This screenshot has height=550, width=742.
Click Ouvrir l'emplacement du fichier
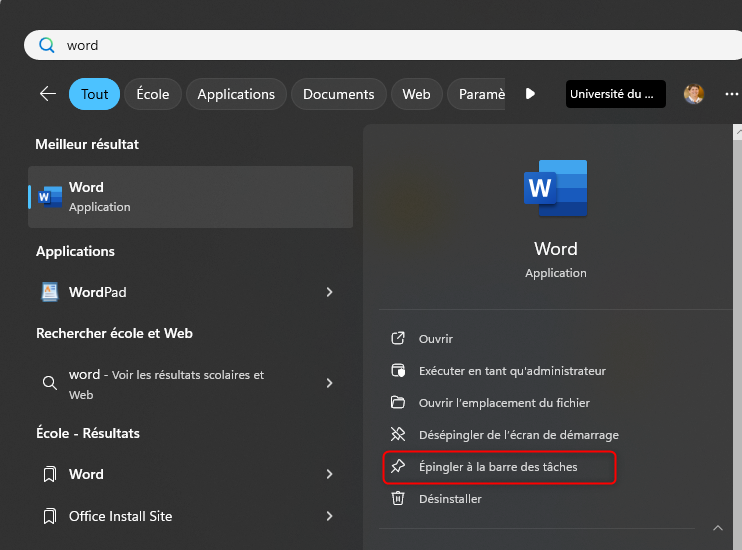pos(504,403)
